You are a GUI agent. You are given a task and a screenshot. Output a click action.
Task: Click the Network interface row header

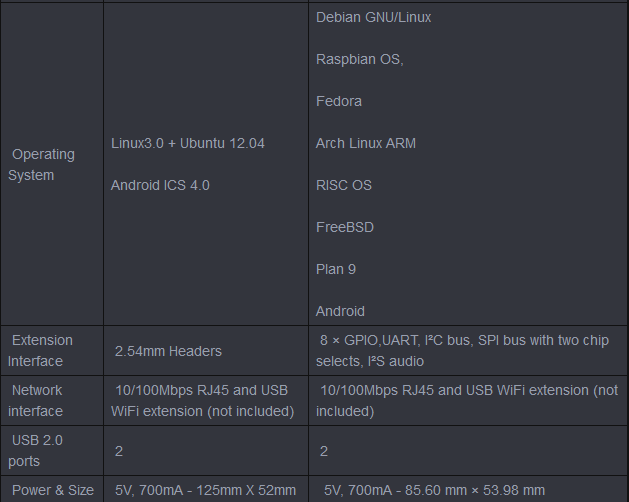point(36,401)
